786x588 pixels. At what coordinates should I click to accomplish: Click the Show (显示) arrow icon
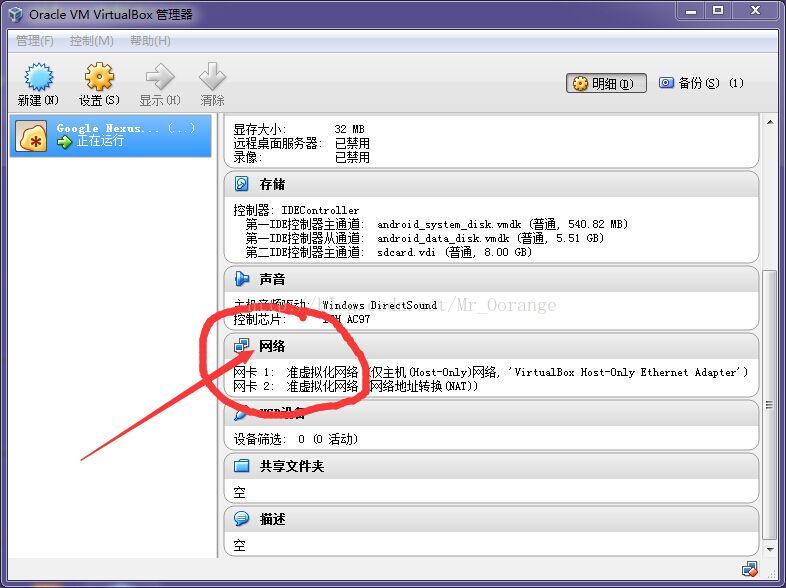pyautogui.click(x=160, y=77)
